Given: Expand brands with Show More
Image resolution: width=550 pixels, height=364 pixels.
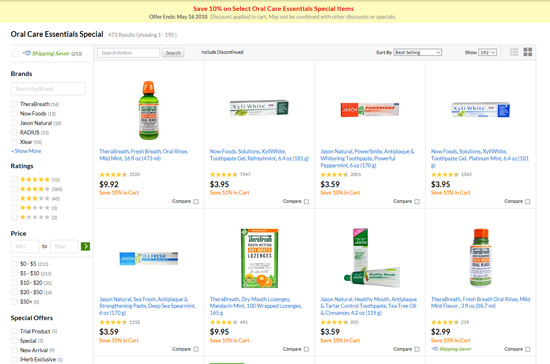Looking at the screenshot, I should coord(26,151).
